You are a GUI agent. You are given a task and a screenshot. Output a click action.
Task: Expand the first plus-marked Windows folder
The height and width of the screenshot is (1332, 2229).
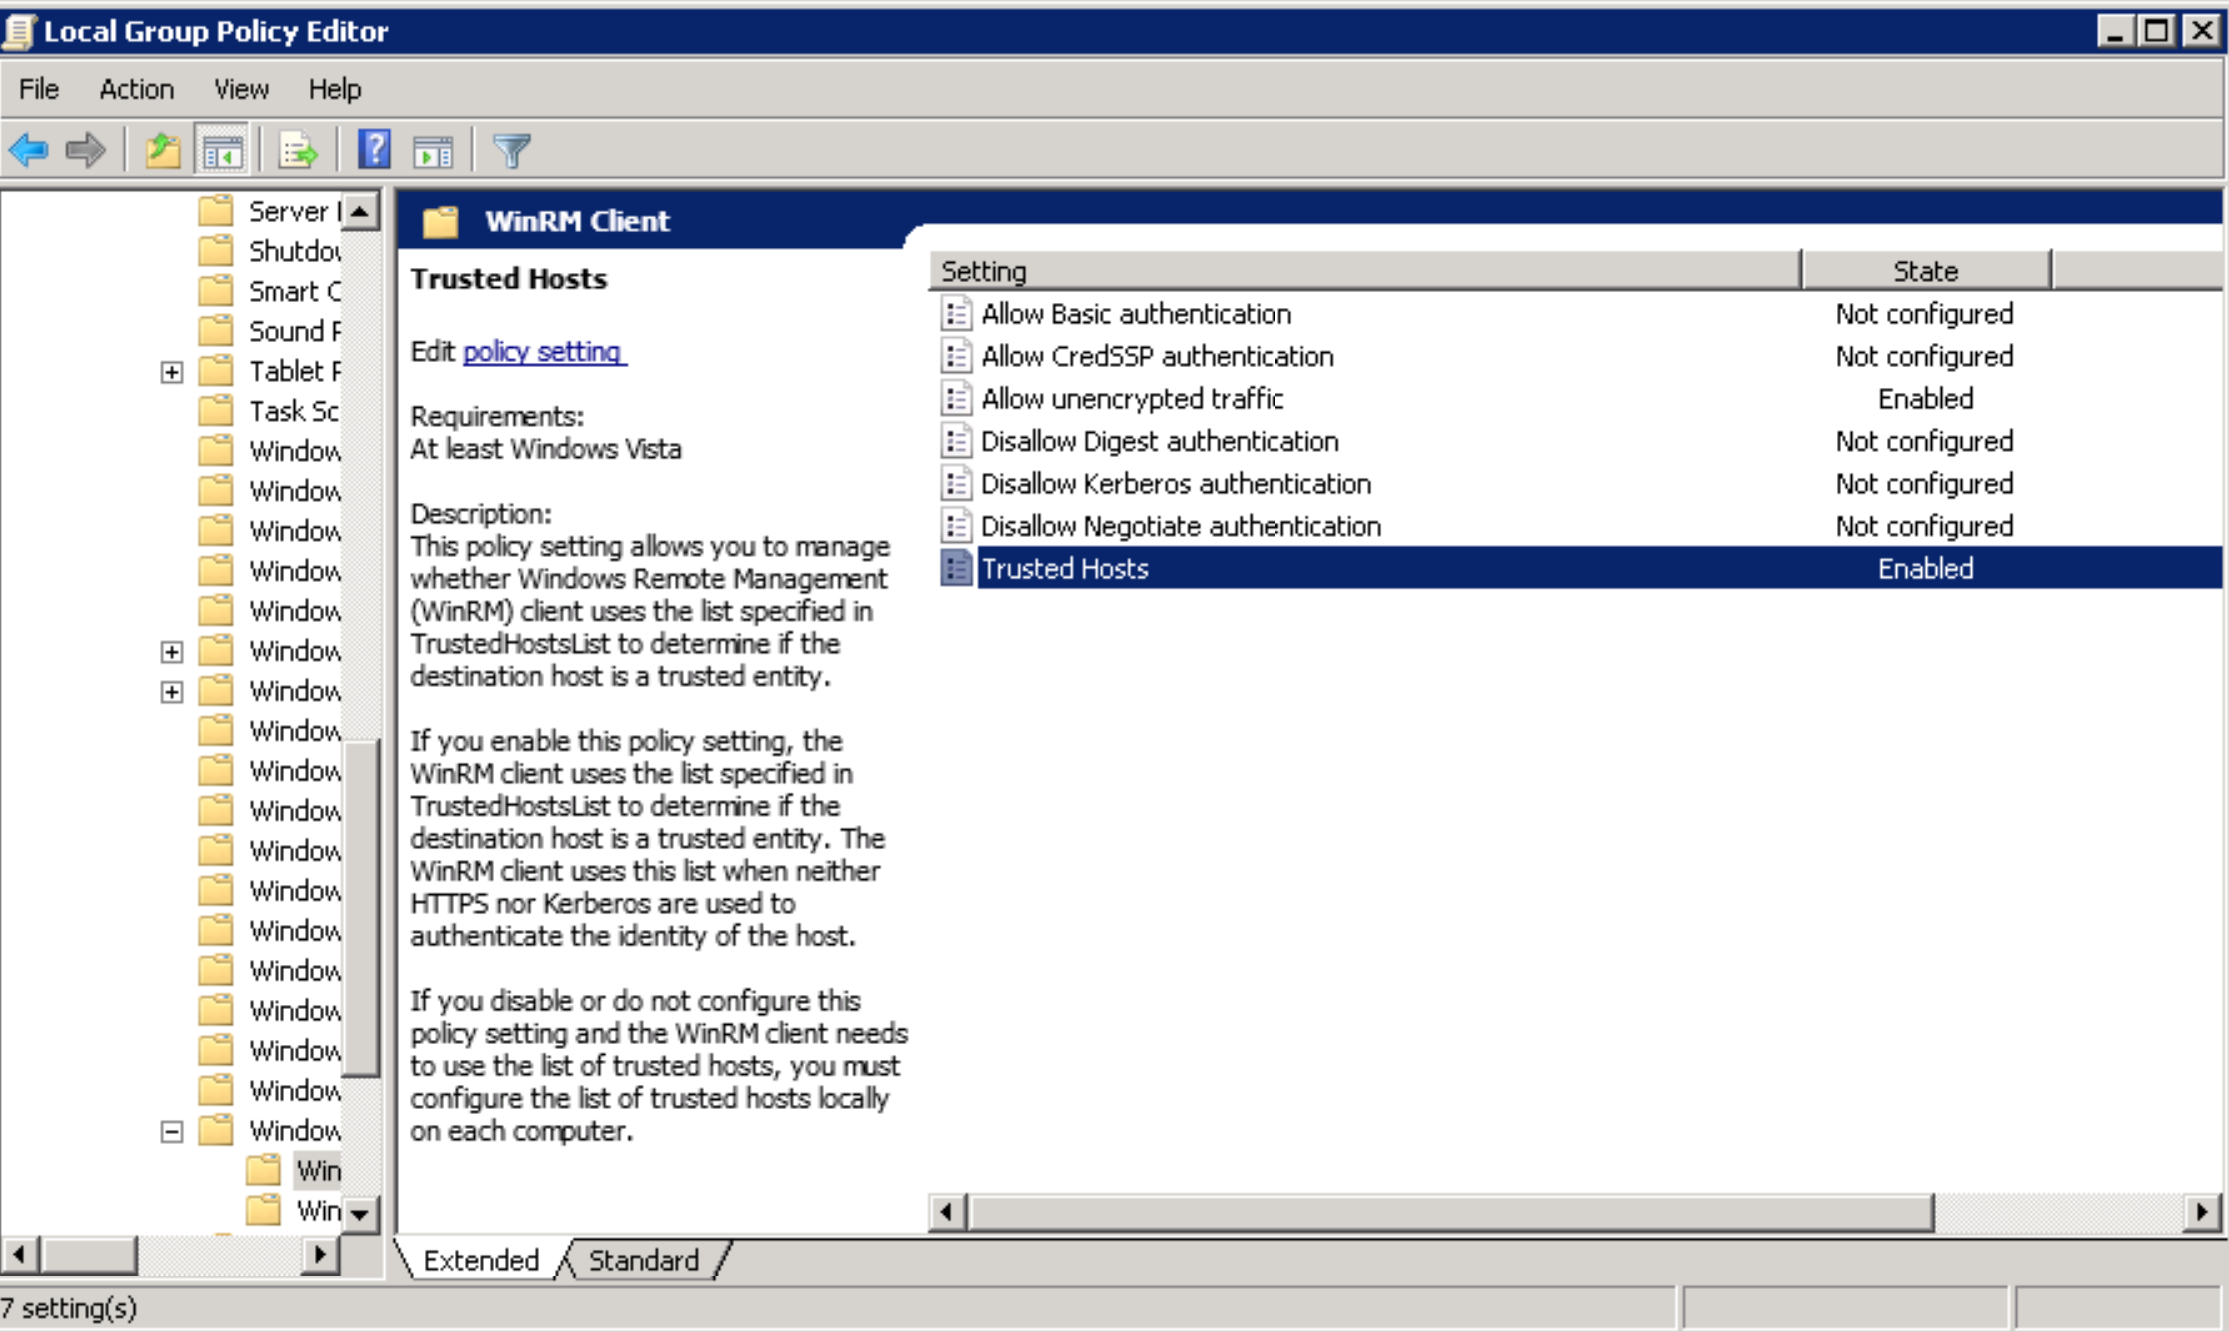tap(172, 652)
